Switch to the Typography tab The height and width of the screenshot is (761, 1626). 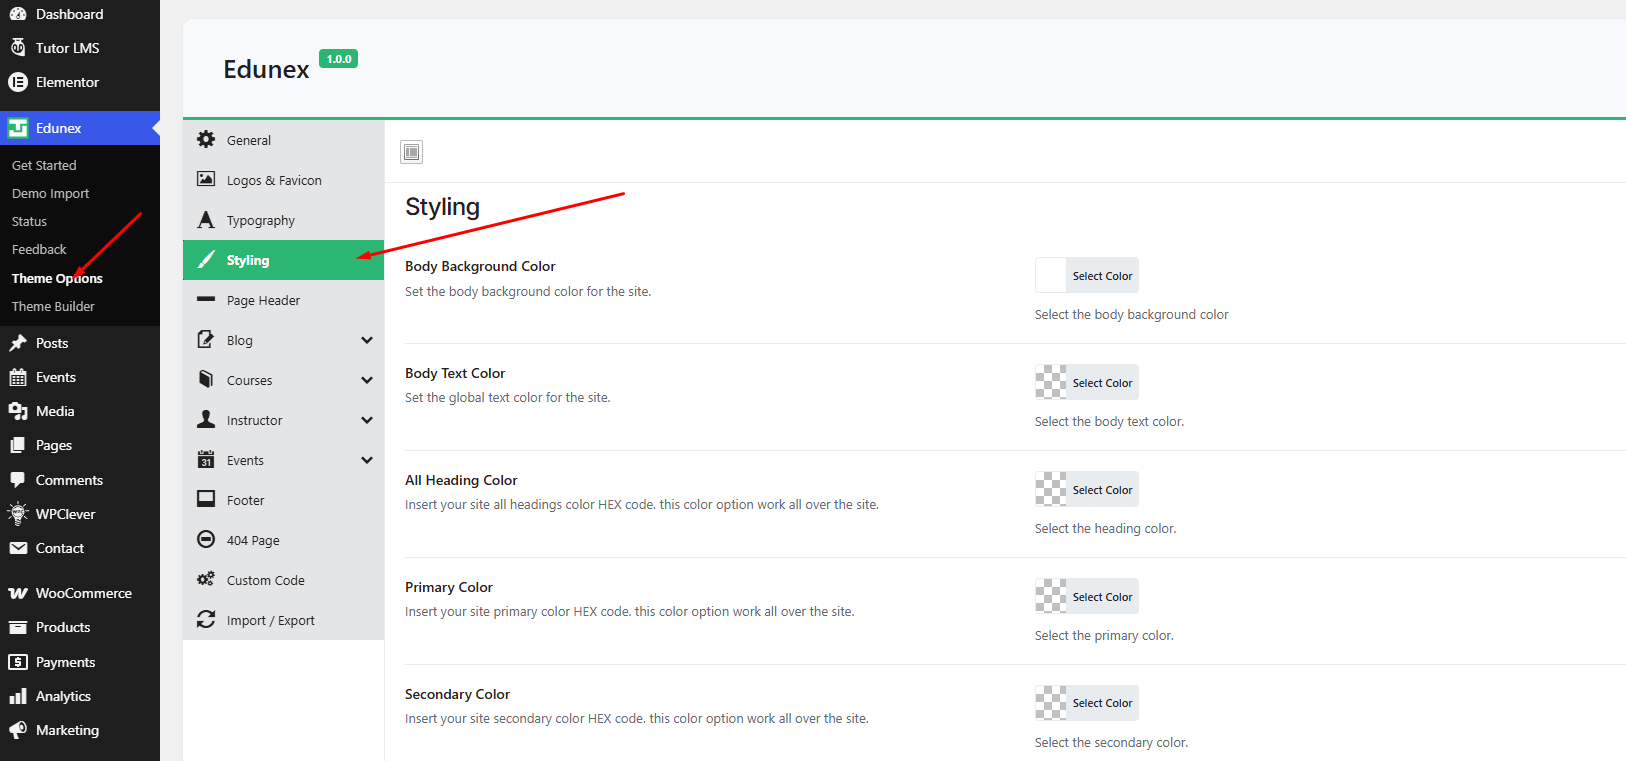[x=284, y=220]
